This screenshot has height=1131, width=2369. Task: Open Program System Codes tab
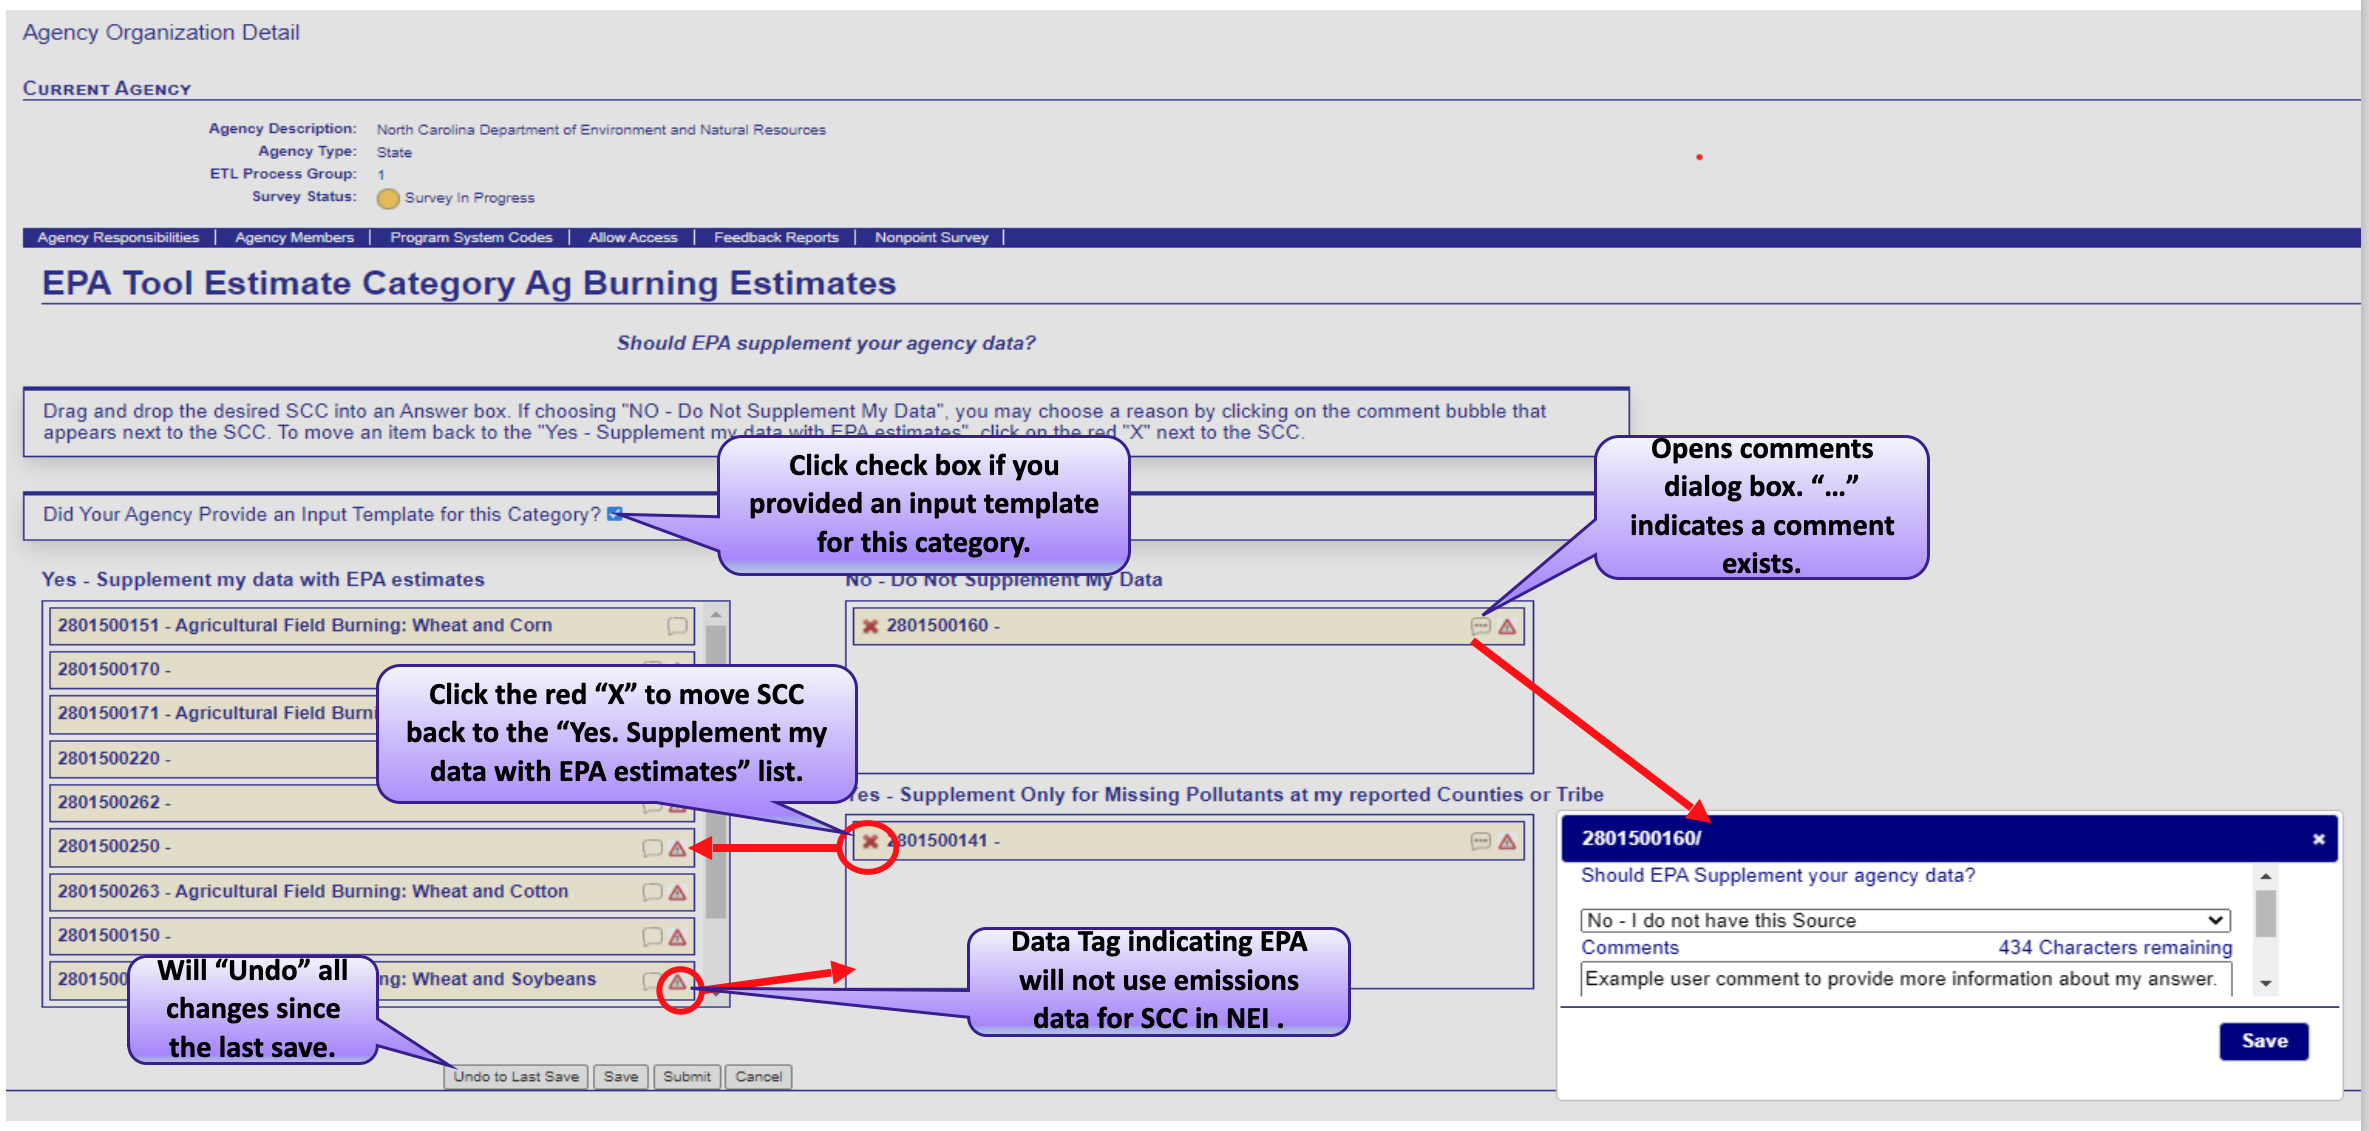[471, 237]
